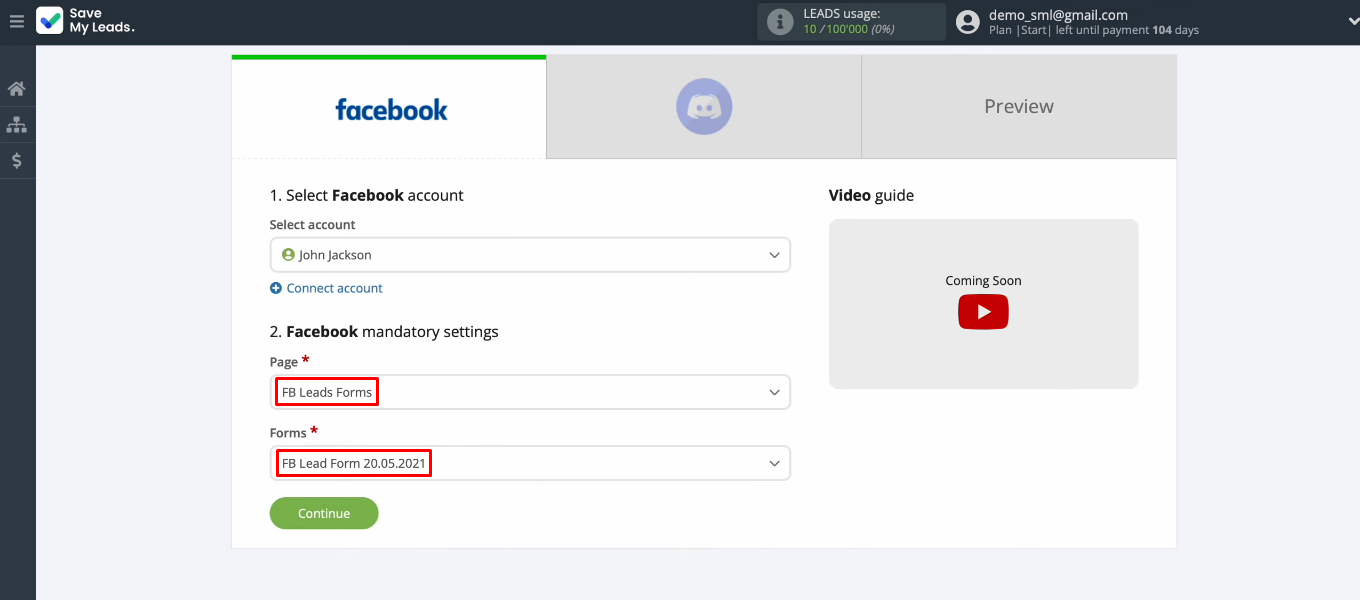Click the Save My Leads brand name
The width and height of the screenshot is (1360, 600).
point(102,21)
